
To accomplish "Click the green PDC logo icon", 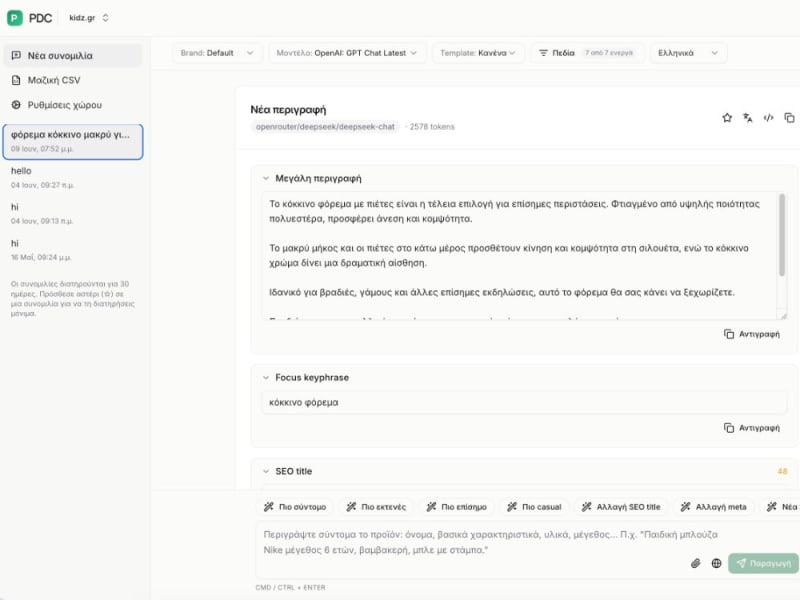I will pos(15,18).
